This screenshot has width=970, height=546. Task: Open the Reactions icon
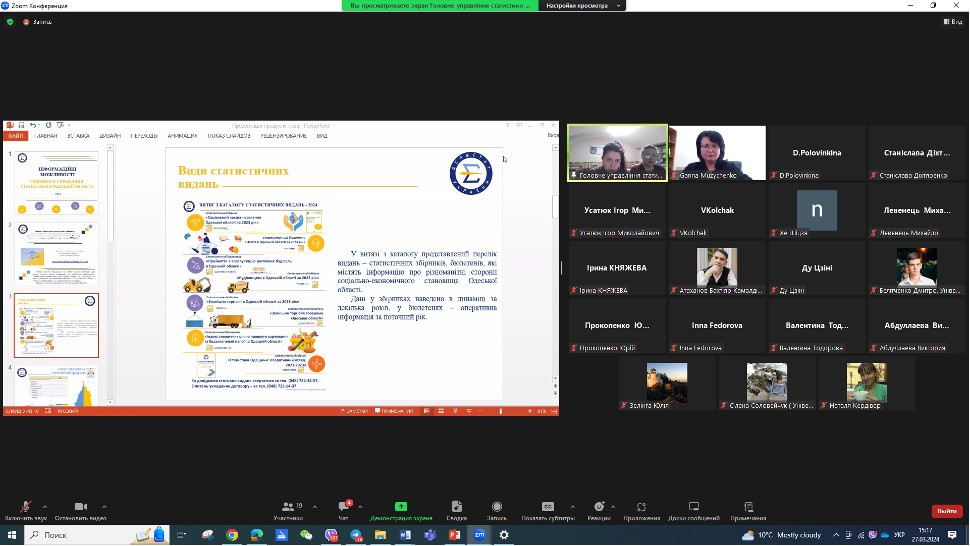(x=599, y=509)
